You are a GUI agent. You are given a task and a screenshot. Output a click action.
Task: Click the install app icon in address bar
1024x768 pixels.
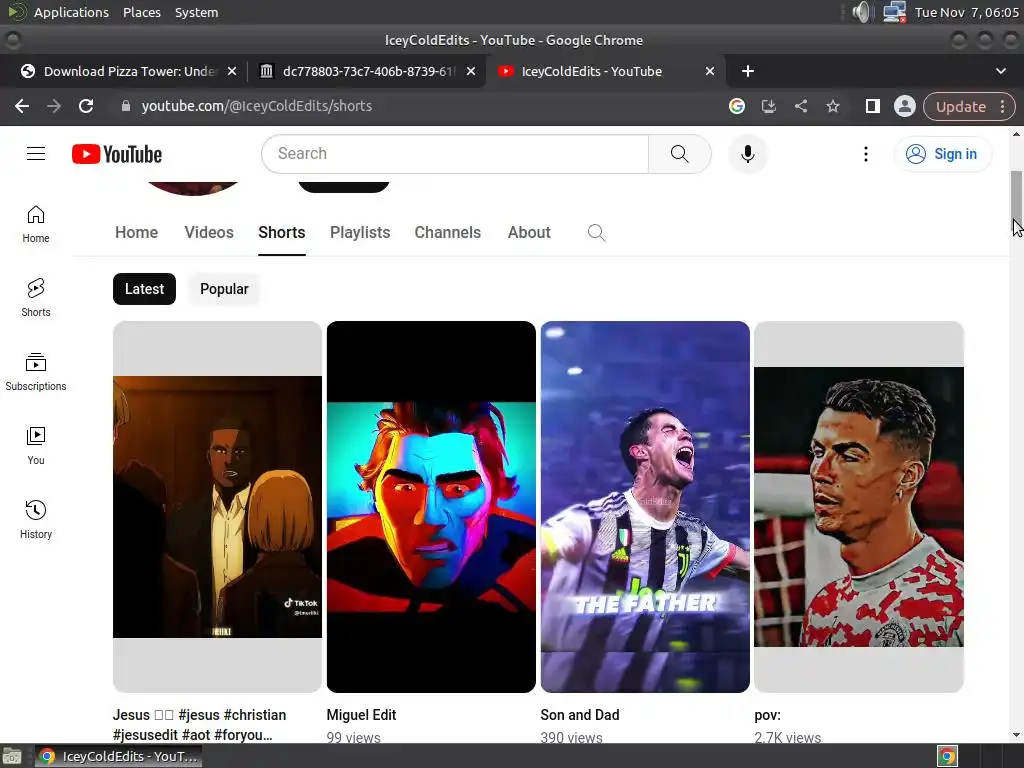pos(769,106)
